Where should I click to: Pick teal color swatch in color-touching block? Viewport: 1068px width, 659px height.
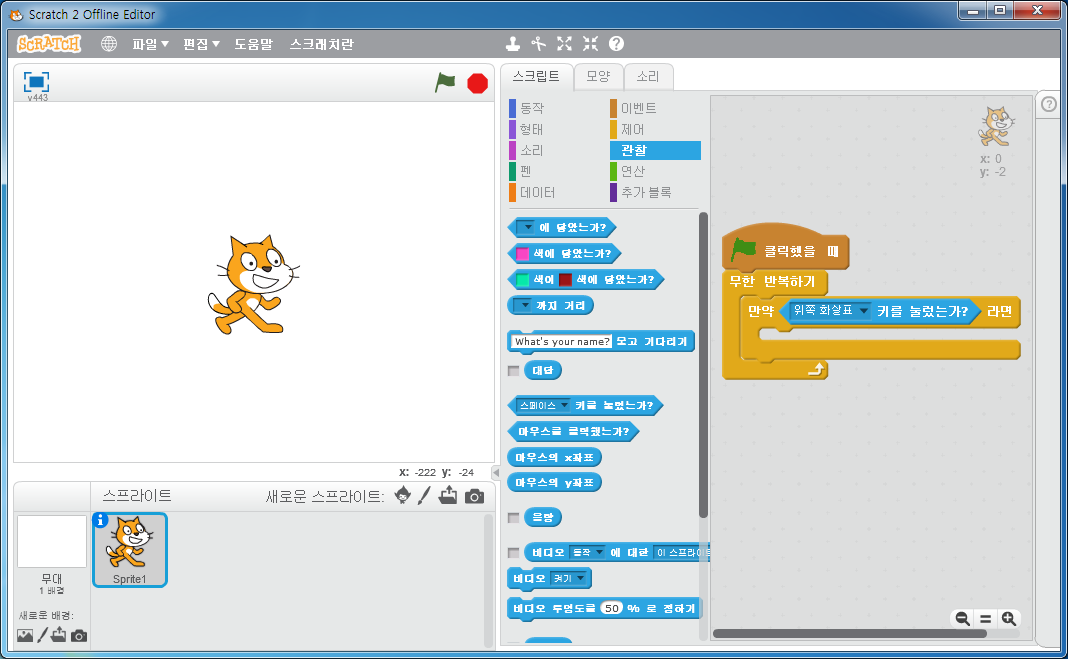[x=522, y=280]
